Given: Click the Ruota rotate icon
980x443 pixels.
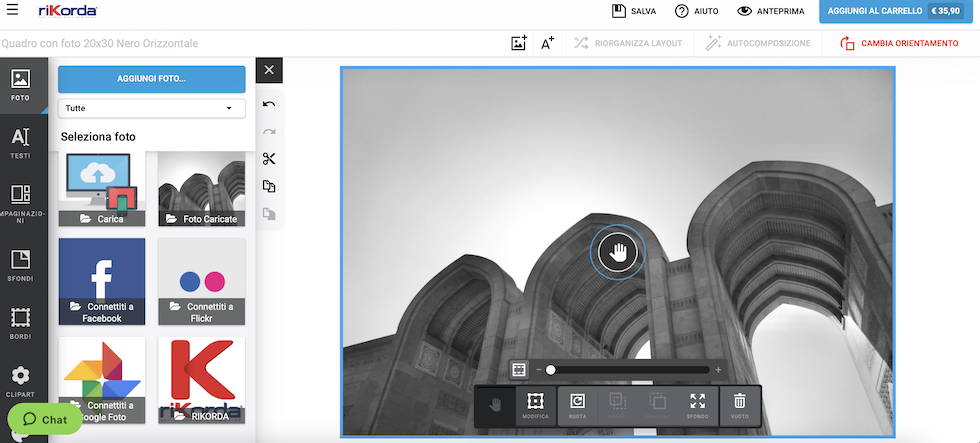Looking at the screenshot, I should click(x=577, y=404).
